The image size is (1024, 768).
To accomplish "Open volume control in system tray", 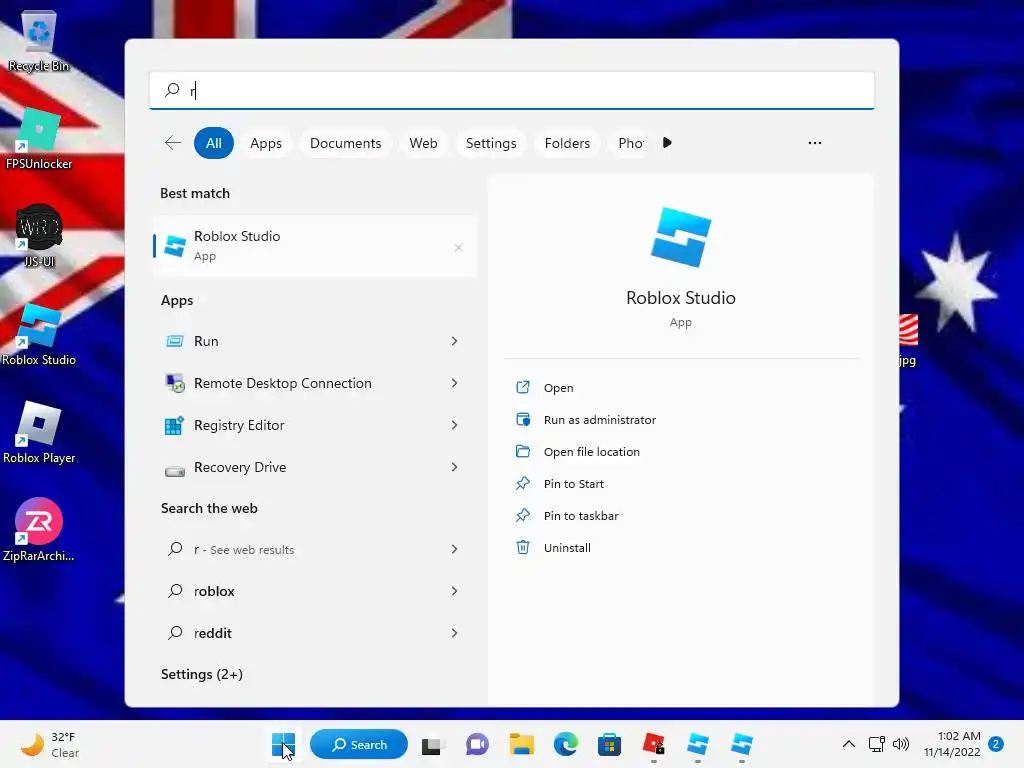I will [x=901, y=744].
